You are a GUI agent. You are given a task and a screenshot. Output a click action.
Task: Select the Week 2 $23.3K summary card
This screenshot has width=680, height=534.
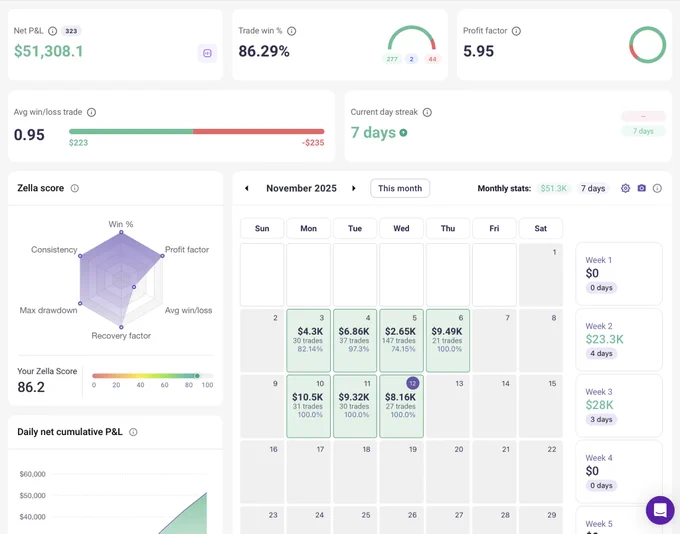tap(619, 340)
